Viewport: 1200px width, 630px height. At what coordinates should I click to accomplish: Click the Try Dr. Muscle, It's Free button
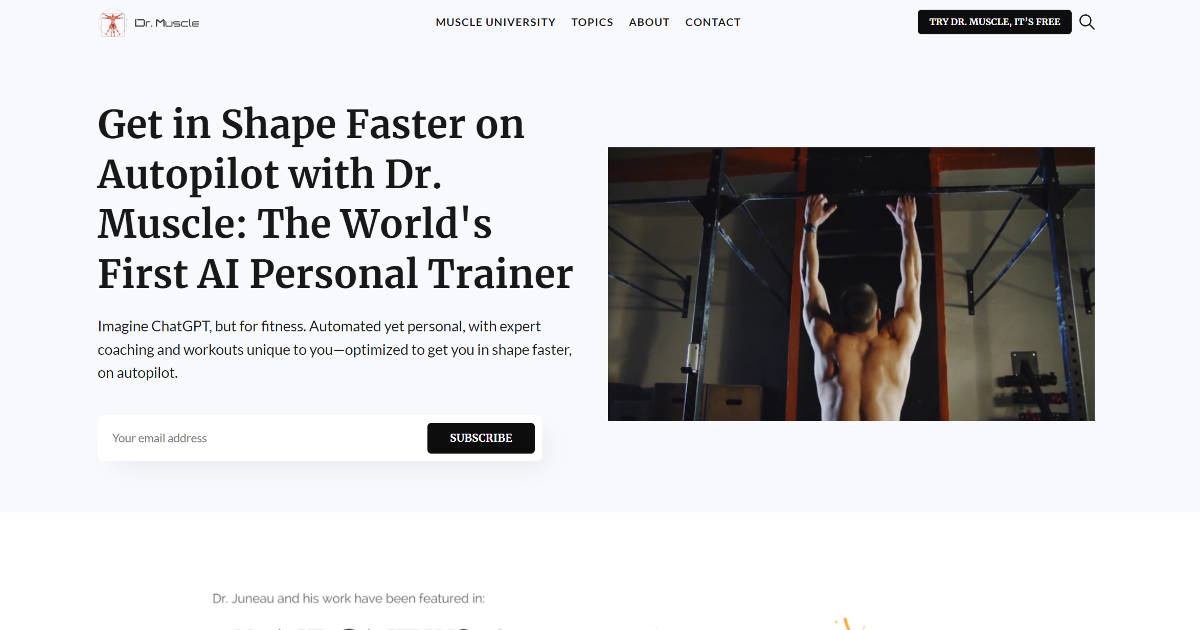[995, 22]
